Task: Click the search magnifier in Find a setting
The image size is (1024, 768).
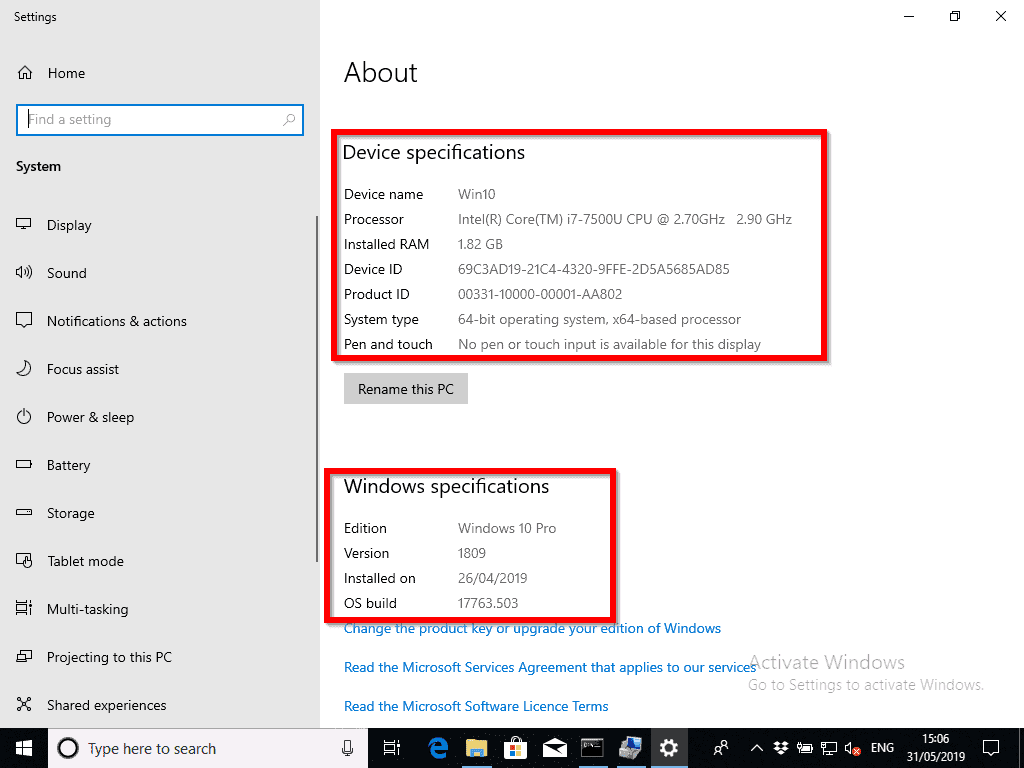Action: 289,120
